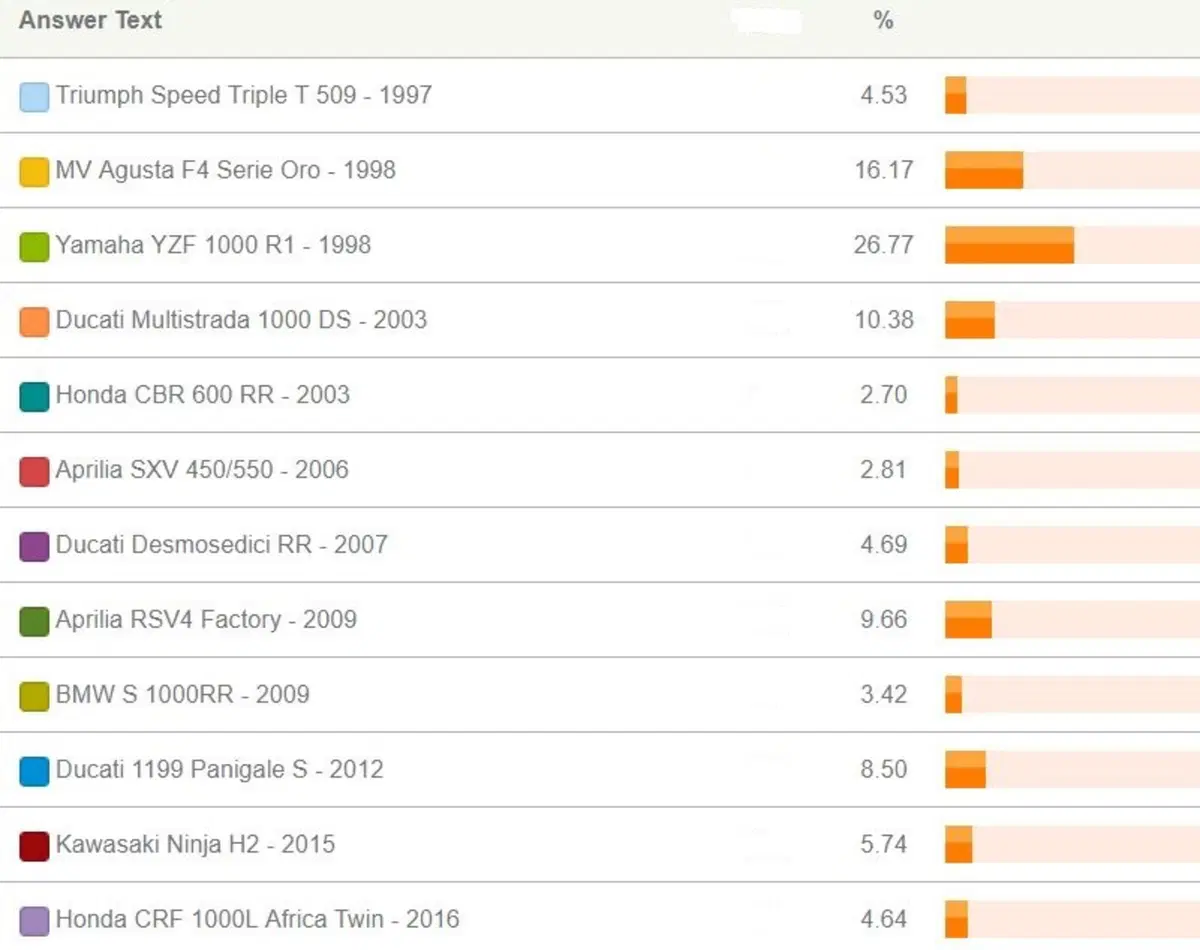Select 'Kawasaki Ninja H2 - 2015' text
Viewport: 1200px width, 950px height.
(x=195, y=845)
